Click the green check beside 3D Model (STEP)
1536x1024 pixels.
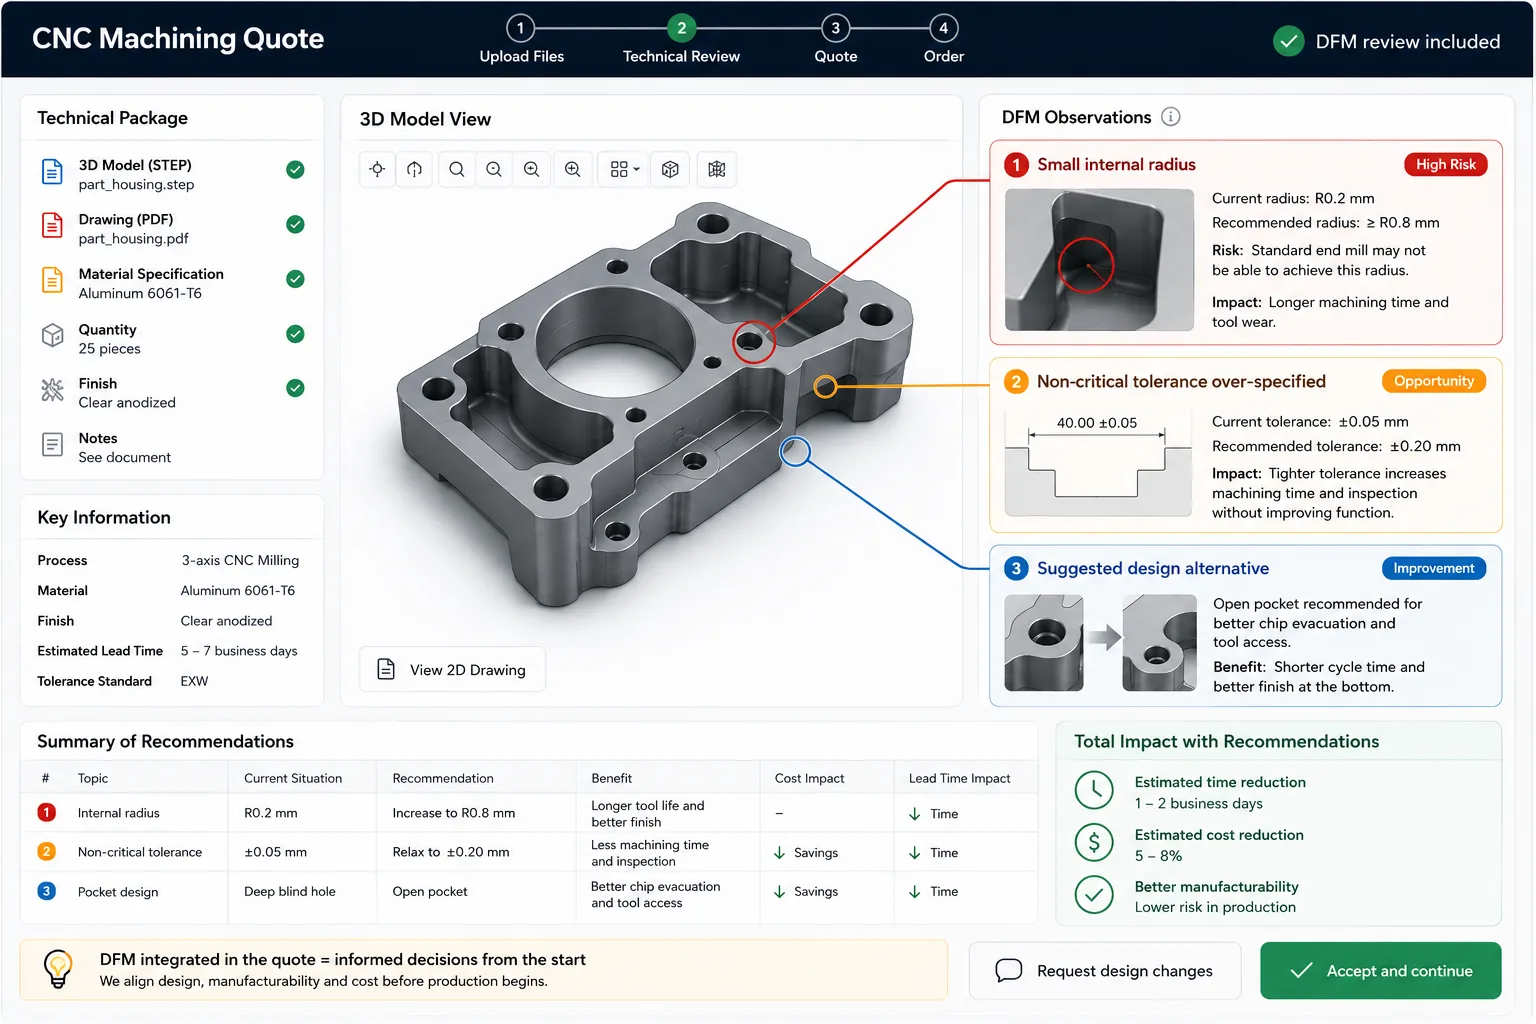pos(295,170)
